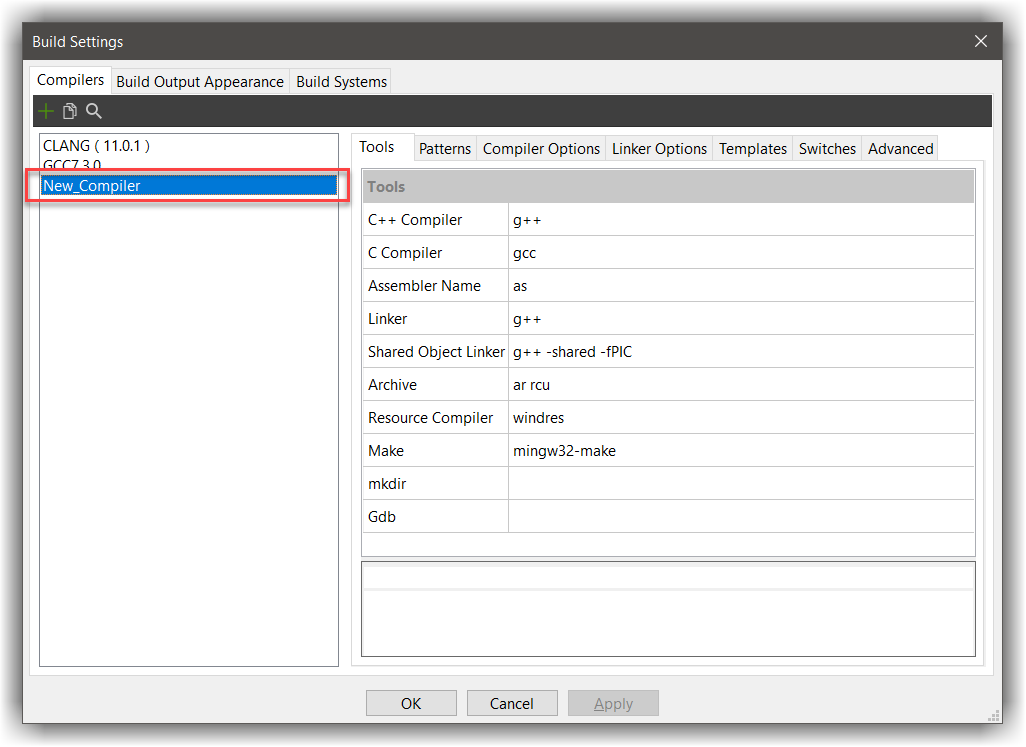Click the green plus to add a compiler
The image size is (1026, 747).
pos(46,110)
